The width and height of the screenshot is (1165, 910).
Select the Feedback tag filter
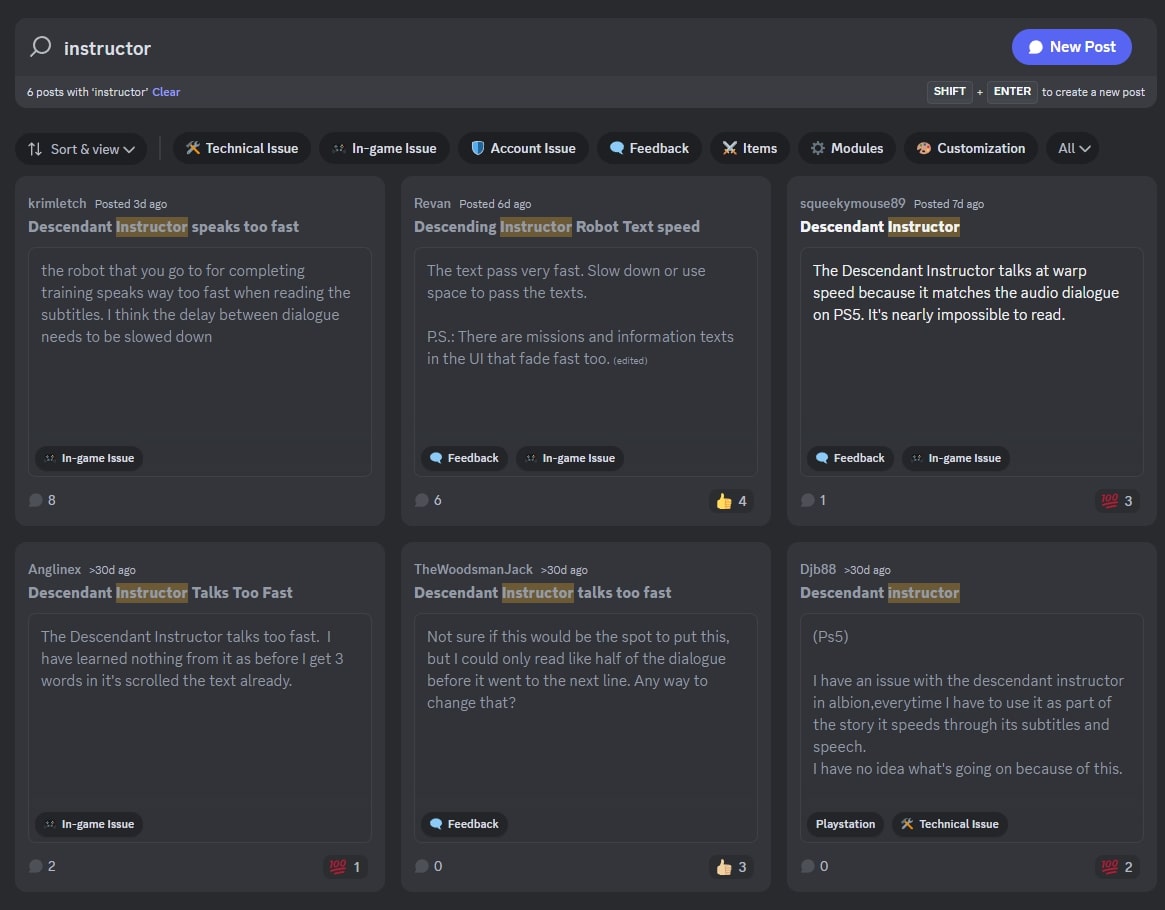[x=649, y=149]
